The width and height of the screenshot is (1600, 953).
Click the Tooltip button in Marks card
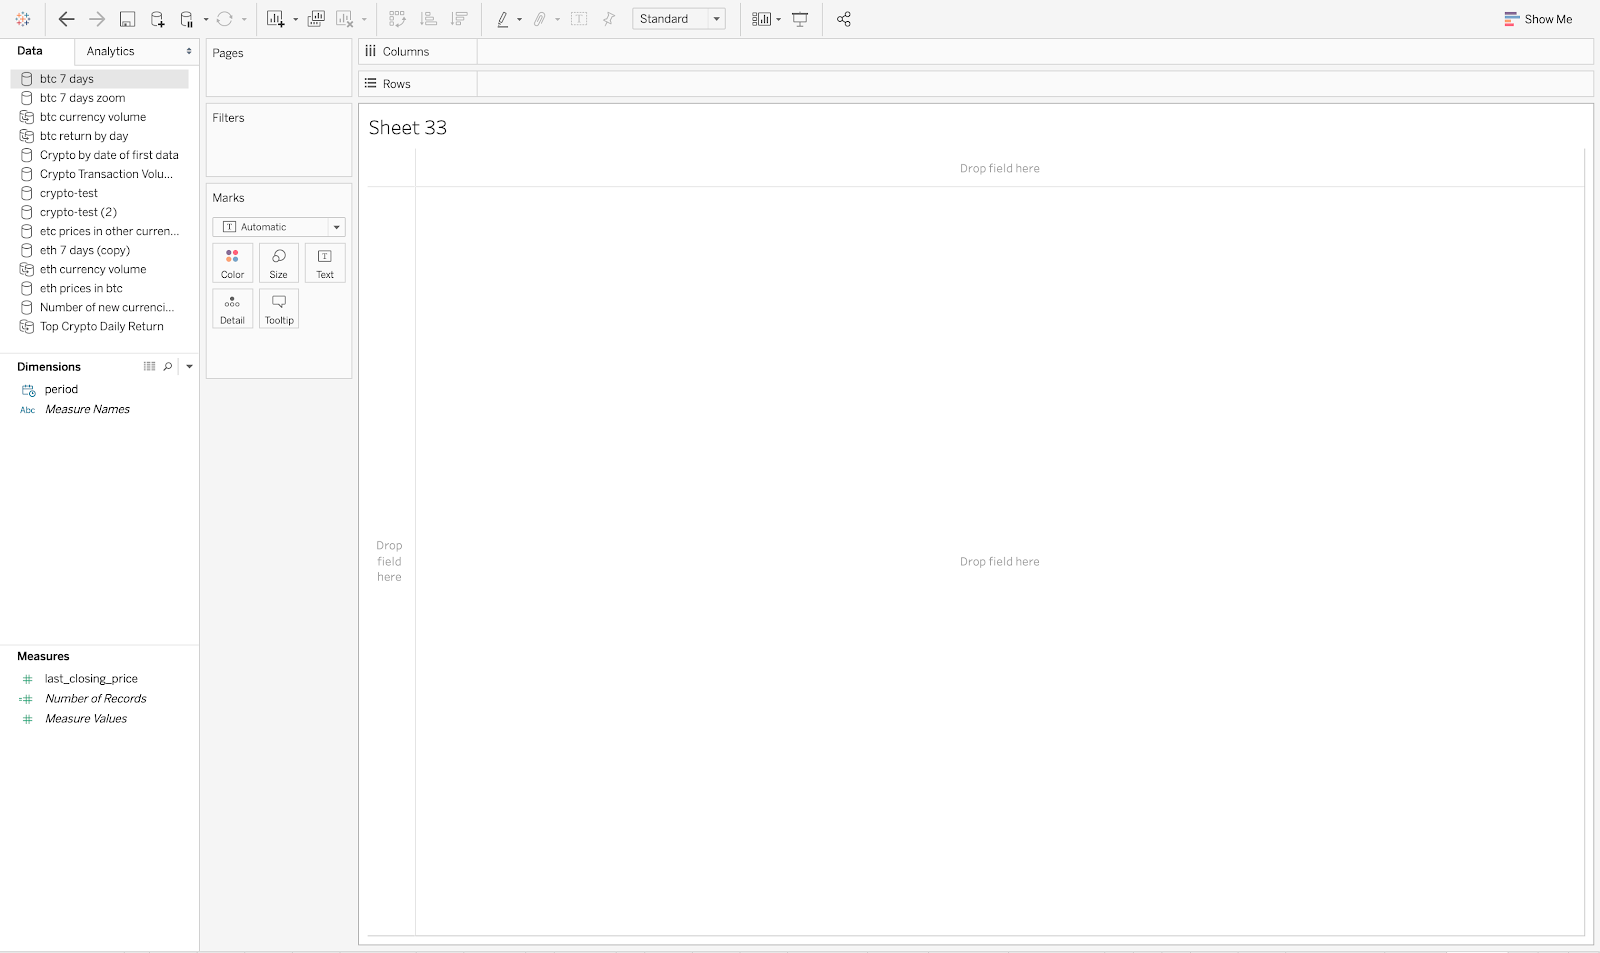pyautogui.click(x=279, y=309)
